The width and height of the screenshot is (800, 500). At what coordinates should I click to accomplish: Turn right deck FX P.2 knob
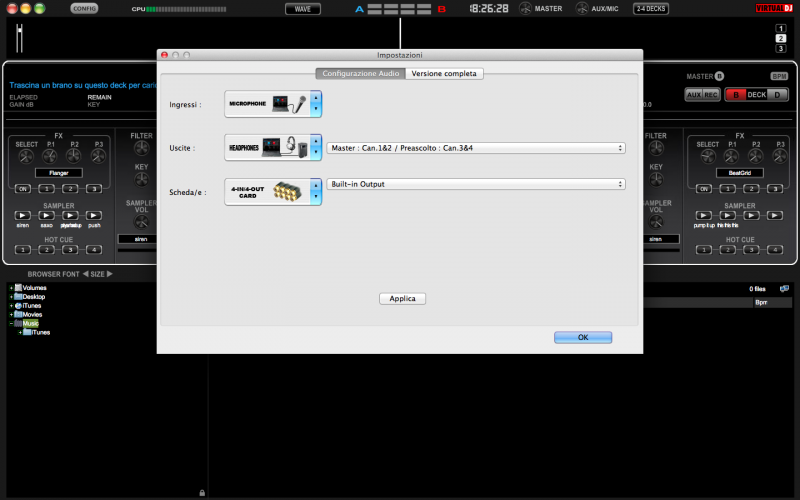point(756,156)
